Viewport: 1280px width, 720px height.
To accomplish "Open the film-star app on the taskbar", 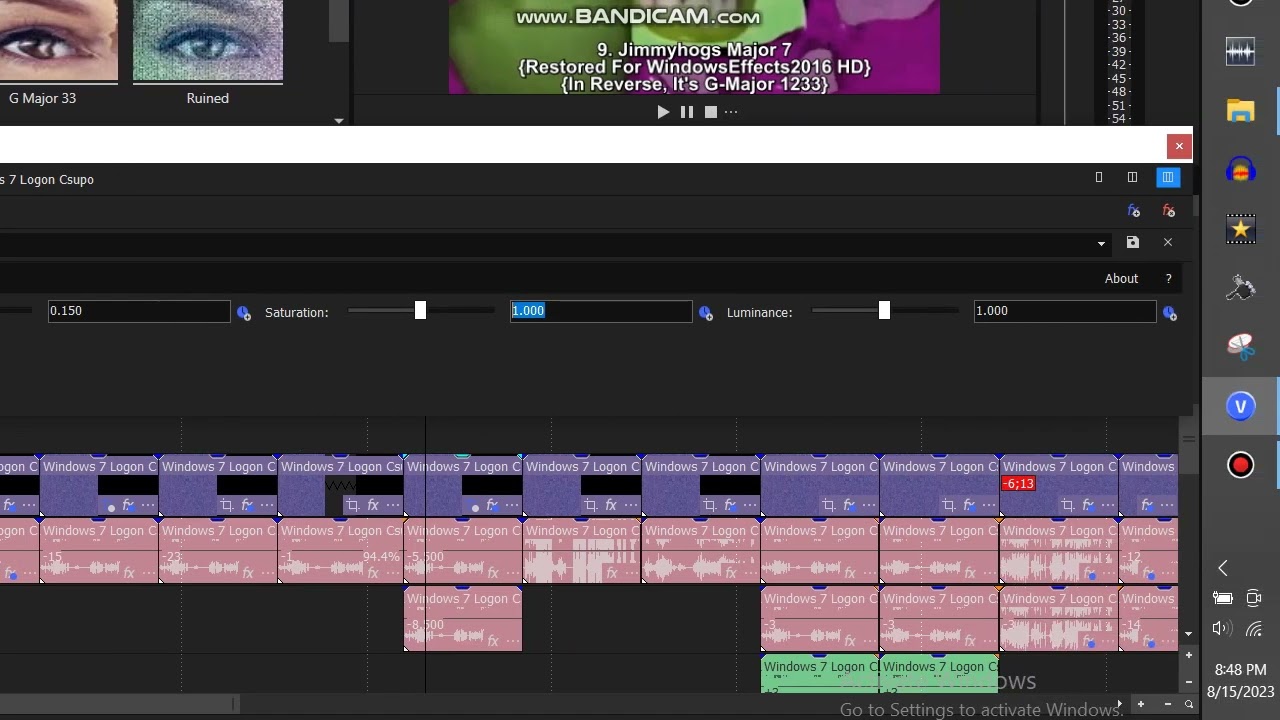I will point(1241,229).
